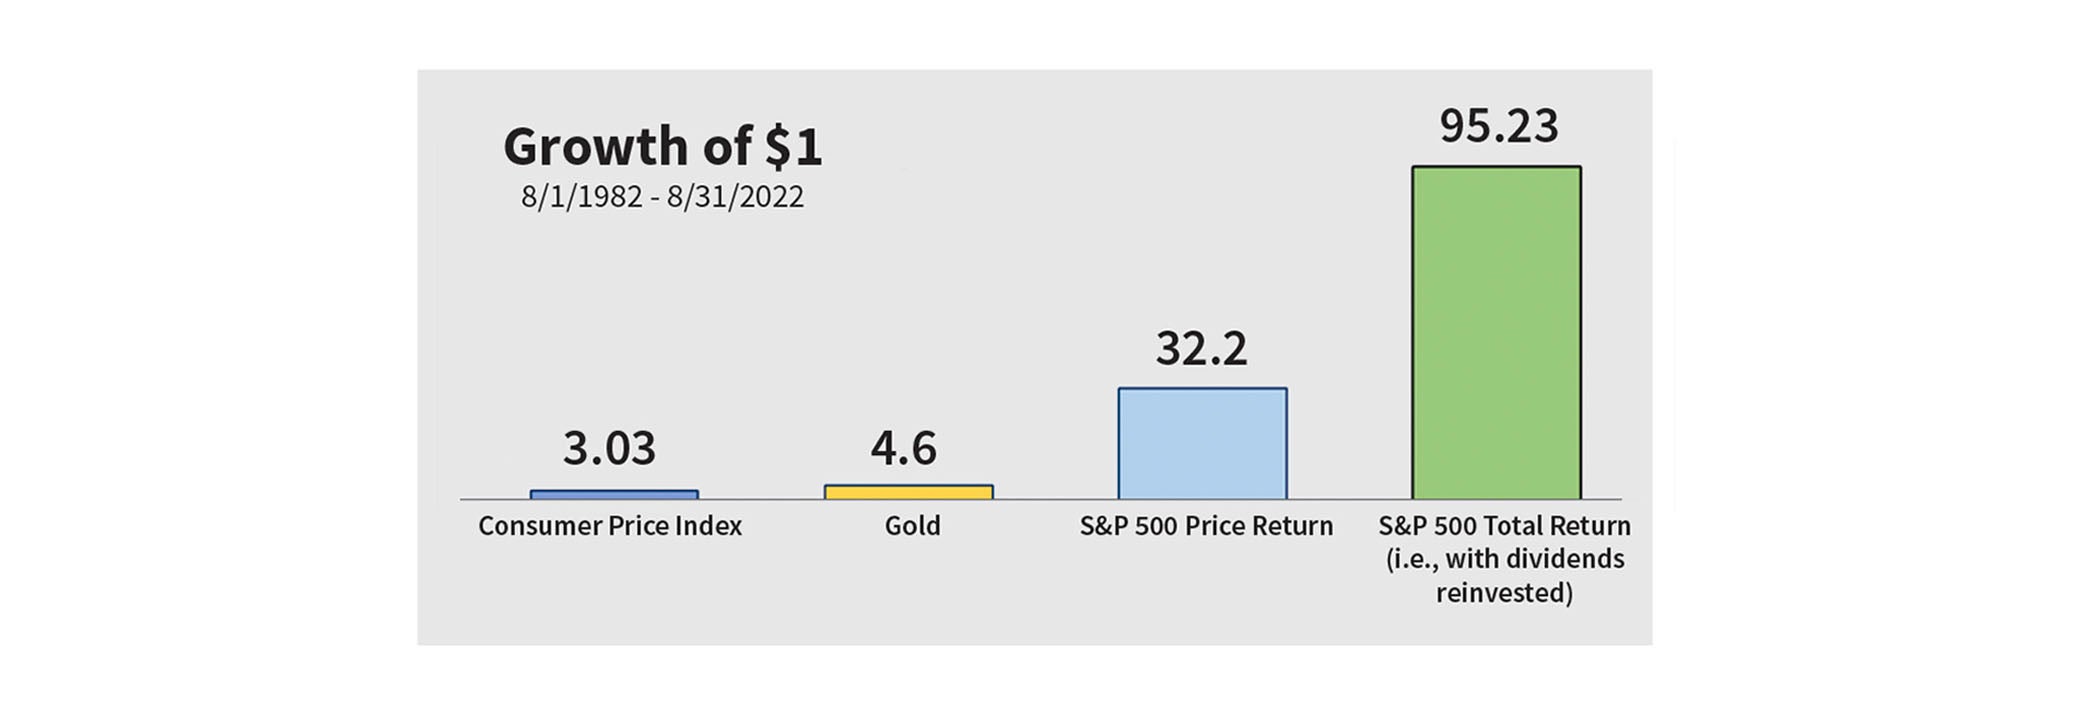Click the 3.03 value label
The height and width of the screenshot is (720, 2100).
609,448
